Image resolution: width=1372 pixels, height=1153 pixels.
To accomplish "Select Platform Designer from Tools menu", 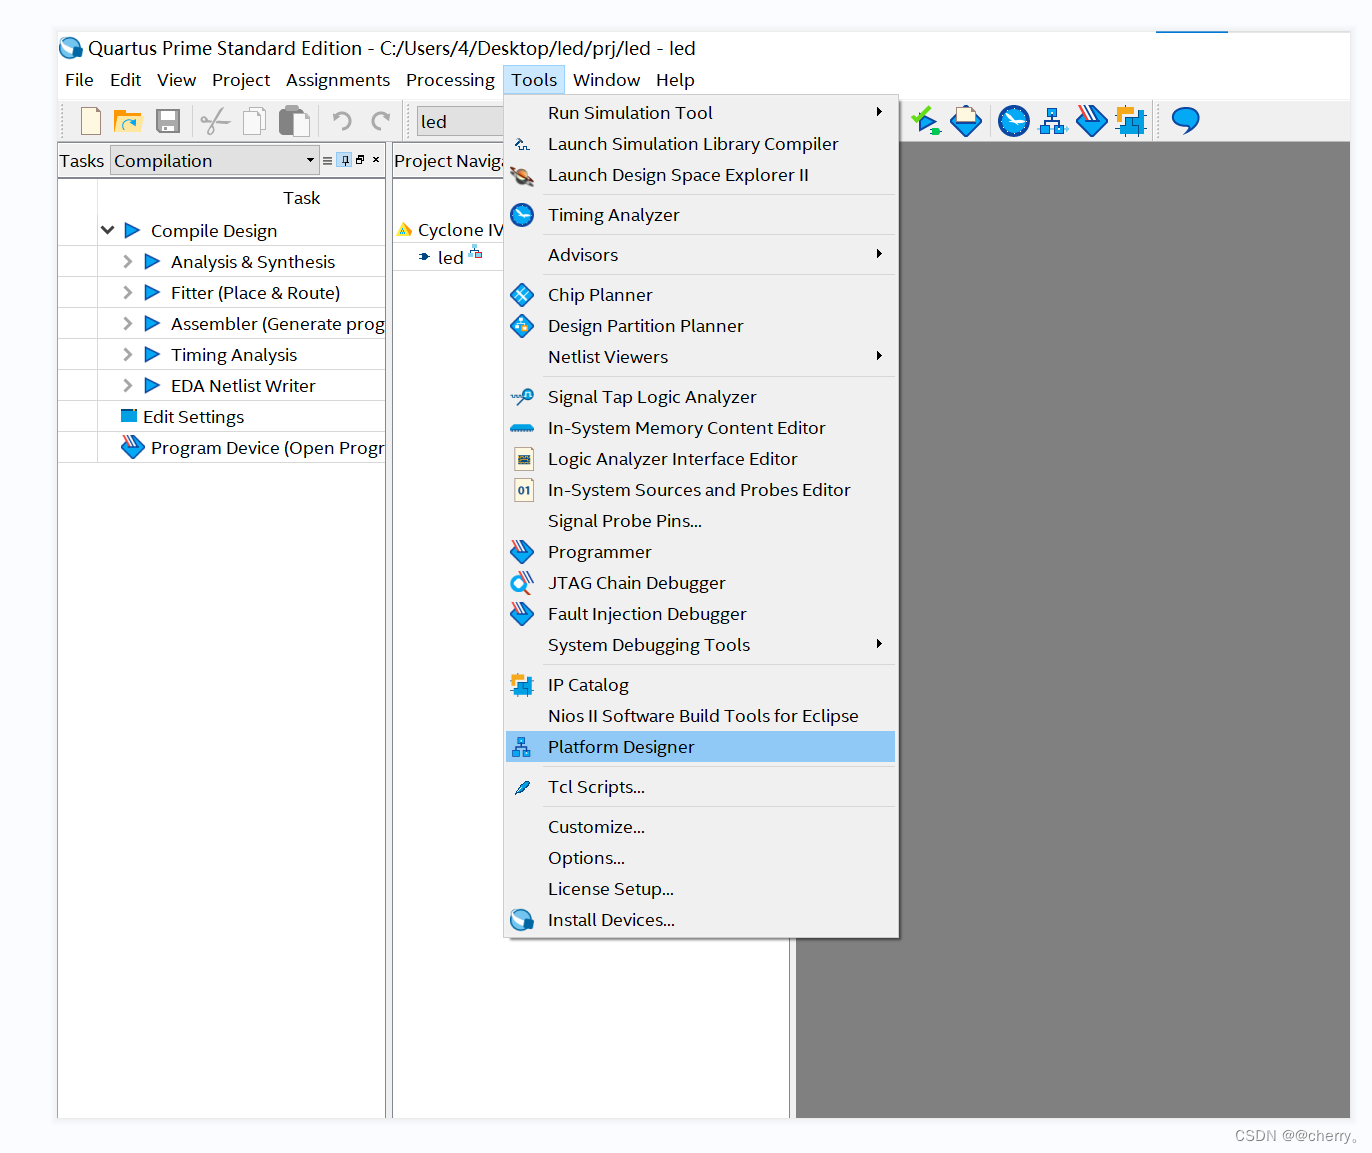I will click(701, 747).
